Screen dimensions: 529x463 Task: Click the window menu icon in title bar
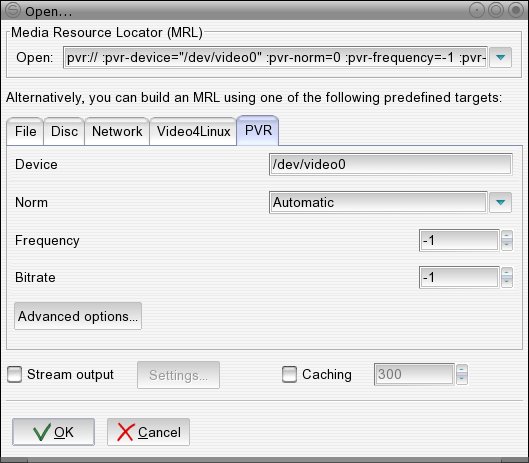[x=13, y=10]
